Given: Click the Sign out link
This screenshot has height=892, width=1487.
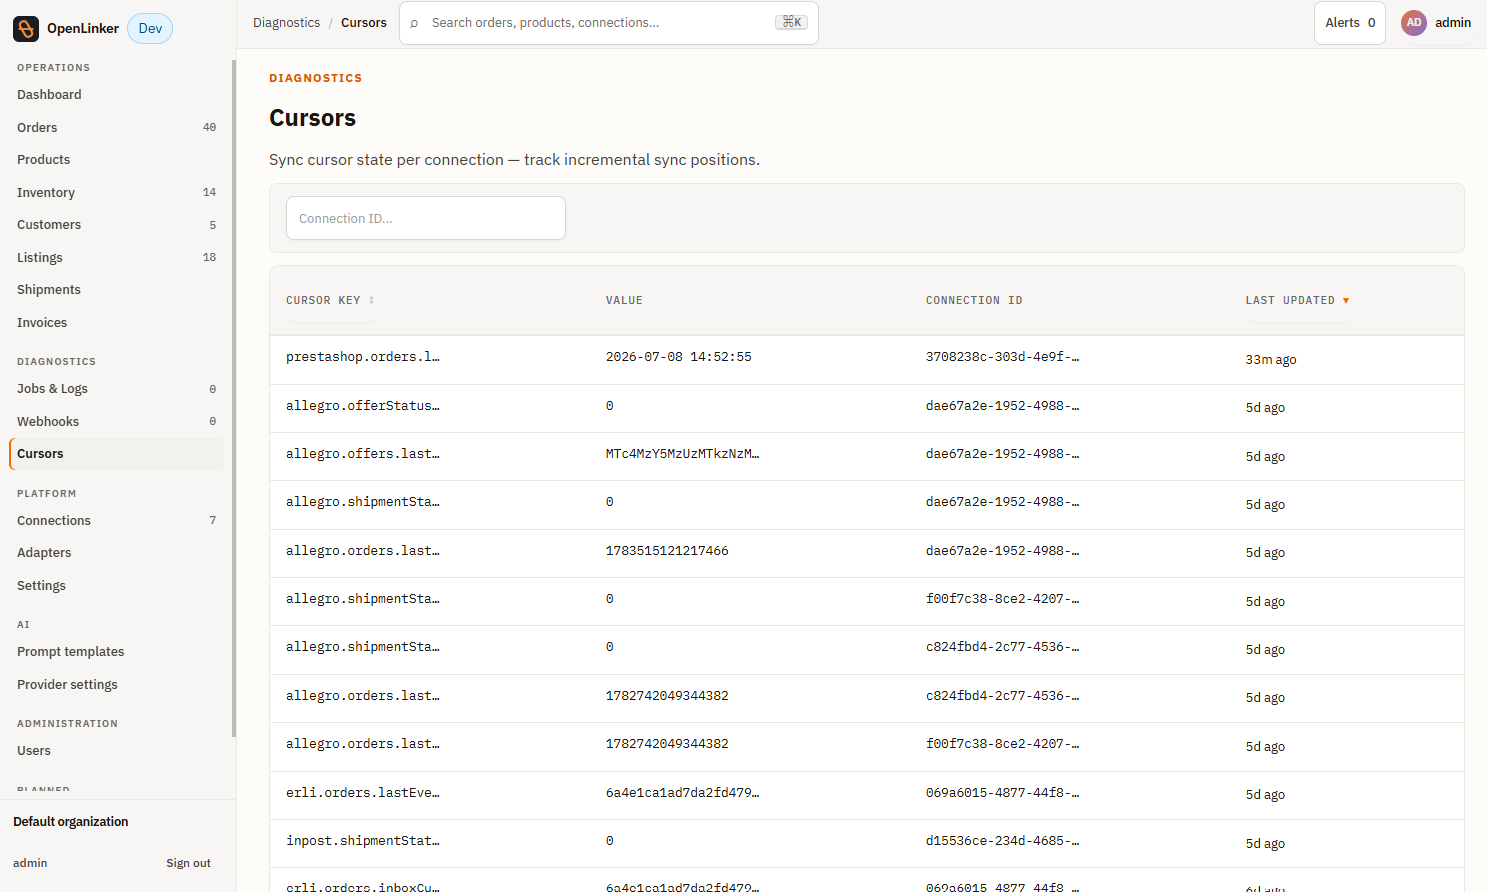Looking at the screenshot, I should tap(188, 863).
